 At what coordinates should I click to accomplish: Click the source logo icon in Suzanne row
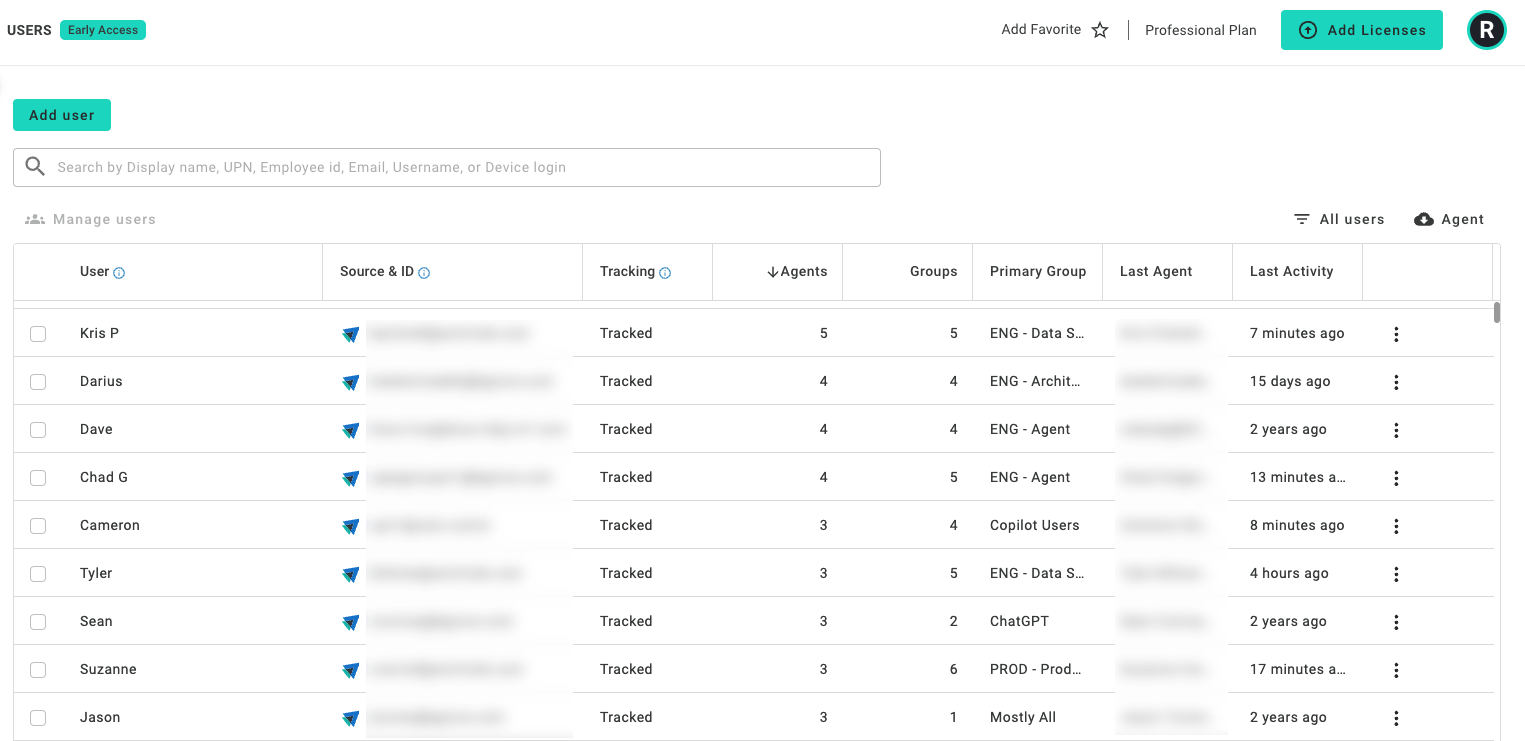pos(350,671)
